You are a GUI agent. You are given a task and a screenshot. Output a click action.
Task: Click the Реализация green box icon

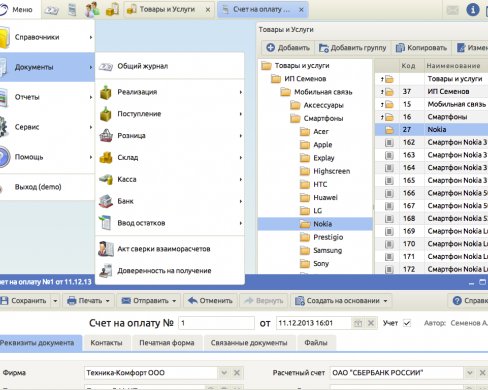(106, 92)
